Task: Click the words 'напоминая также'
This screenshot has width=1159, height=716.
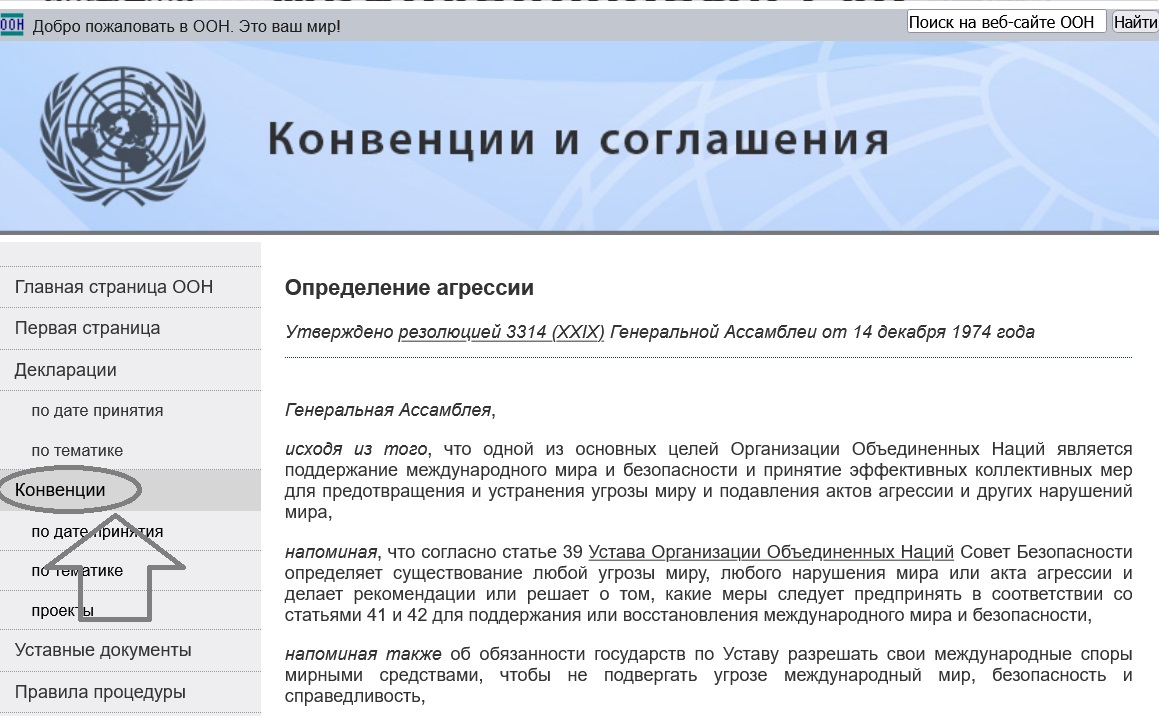Action: click(x=363, y=654)
